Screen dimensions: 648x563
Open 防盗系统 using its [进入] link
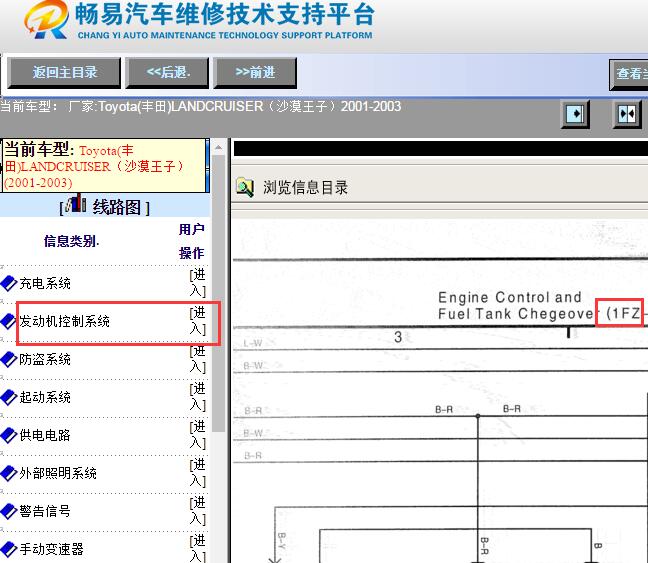(198, 359)
